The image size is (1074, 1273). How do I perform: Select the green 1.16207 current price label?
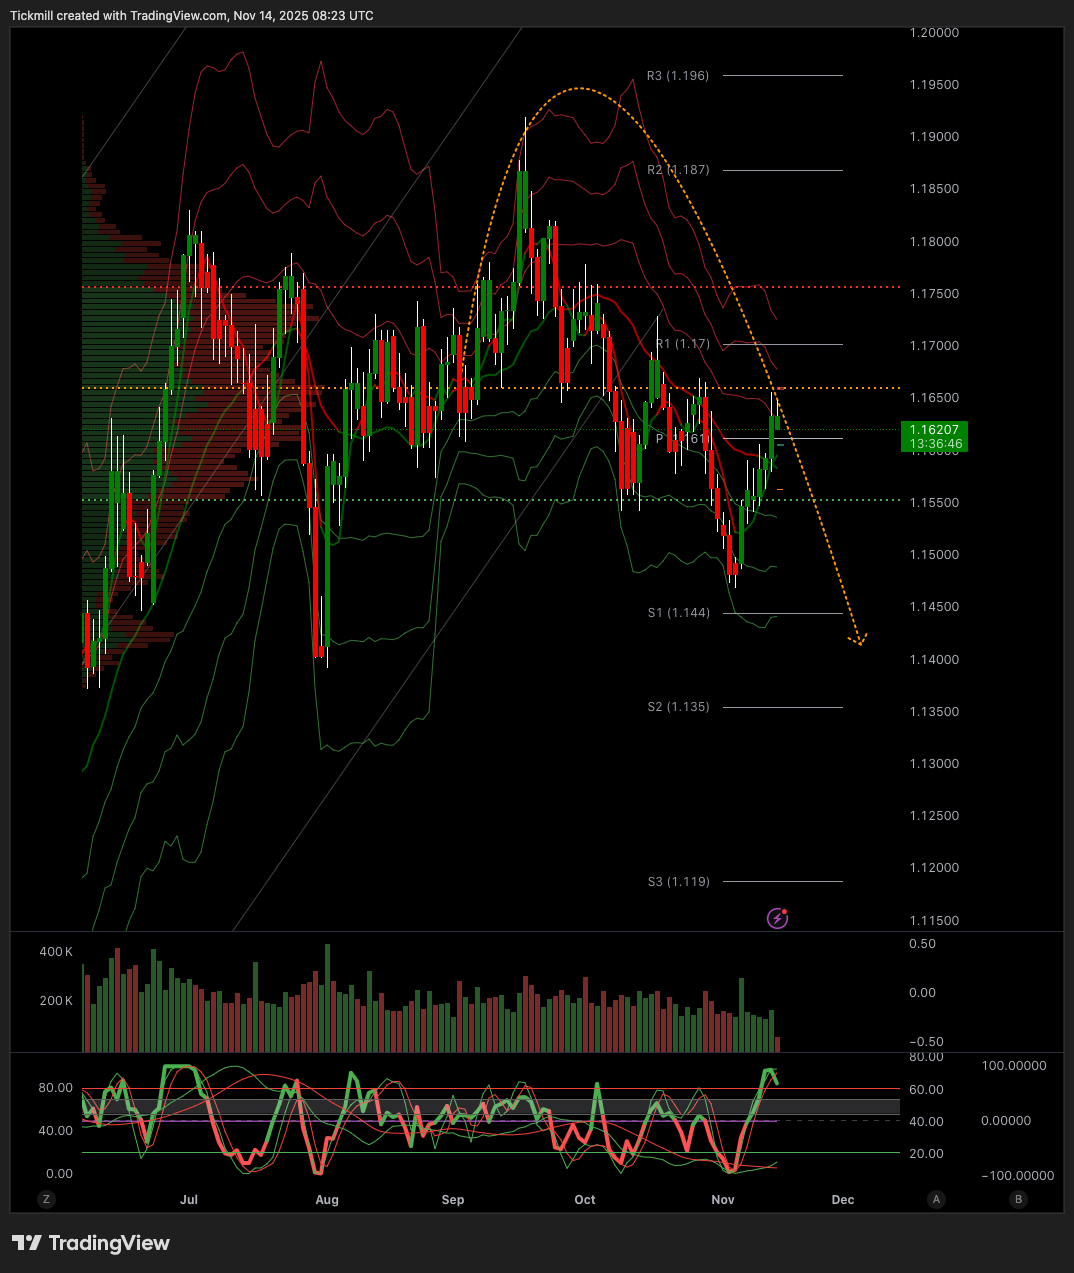934,436
